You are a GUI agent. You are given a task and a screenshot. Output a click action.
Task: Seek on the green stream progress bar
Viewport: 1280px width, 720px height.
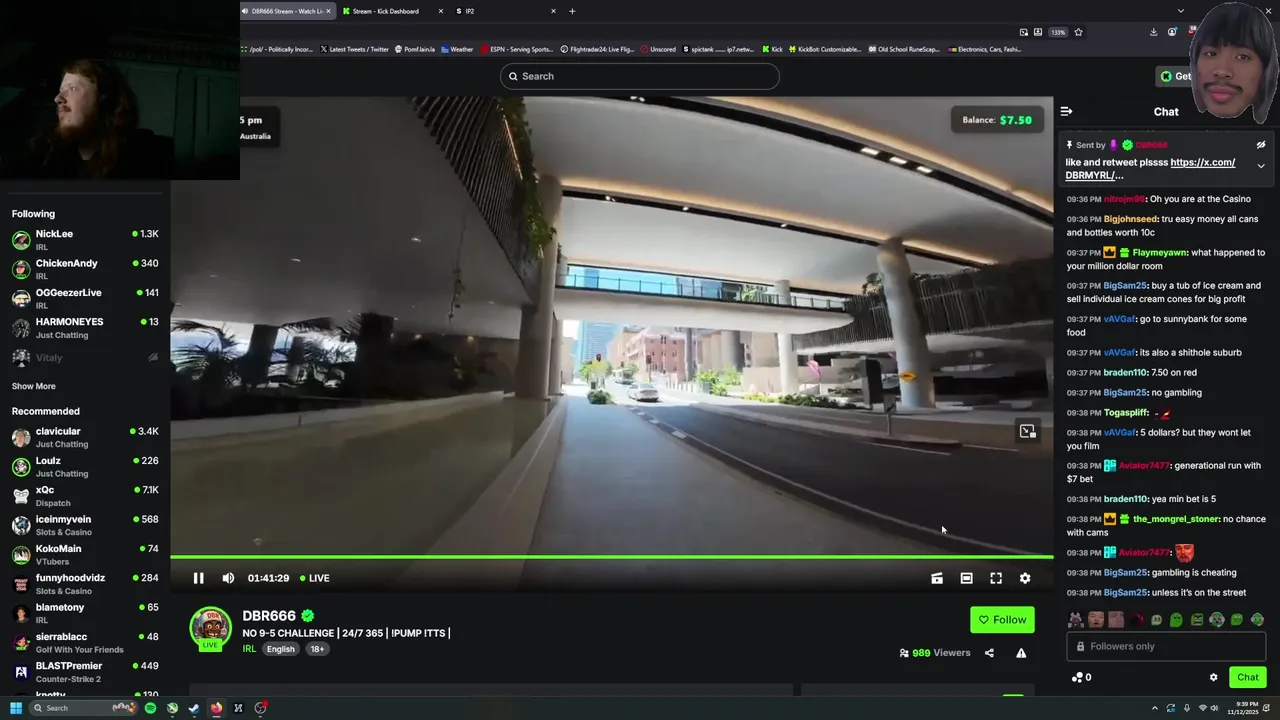tap(611, 557)
